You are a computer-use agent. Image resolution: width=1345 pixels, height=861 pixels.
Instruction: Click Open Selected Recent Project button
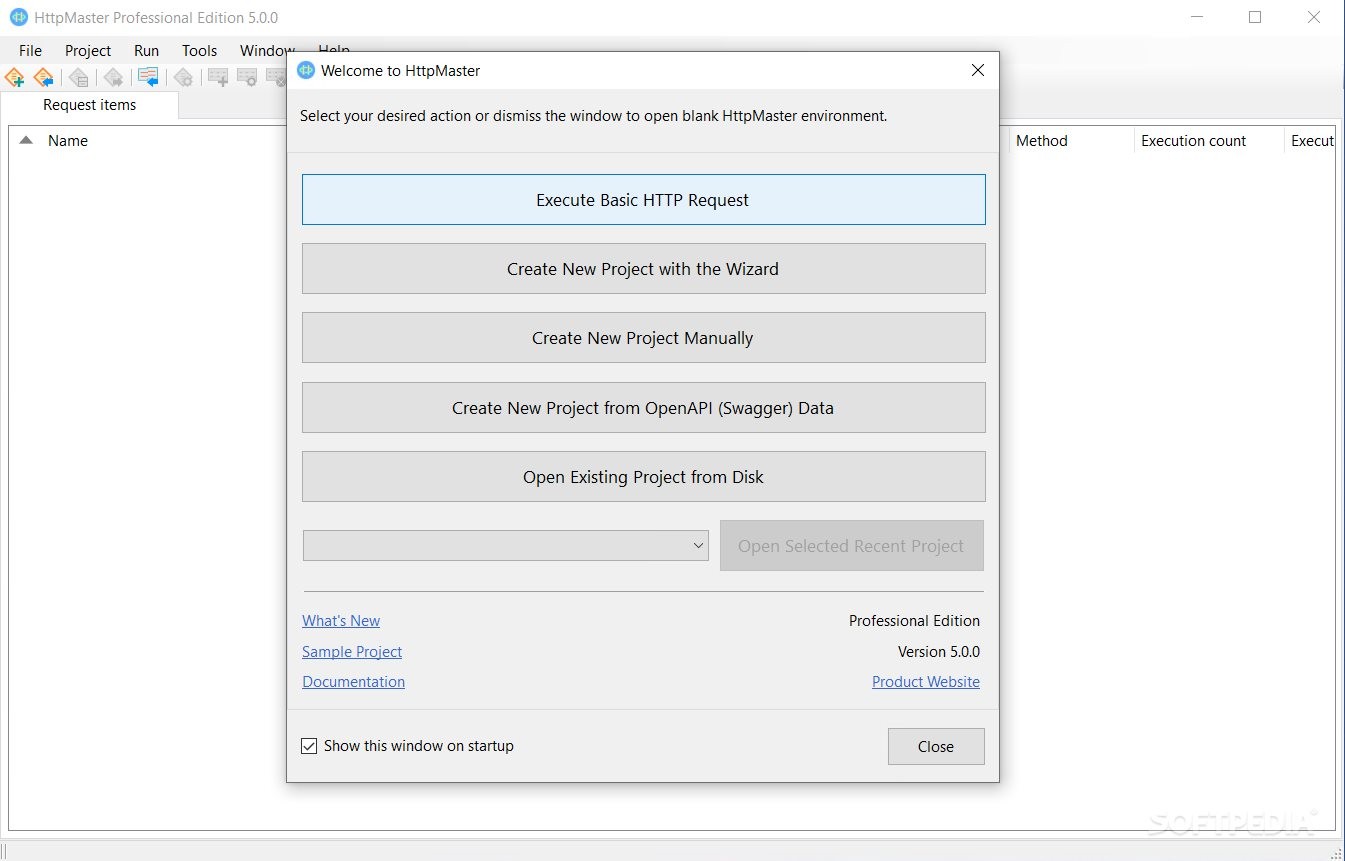pyautogui.click(x=851, y=546)
